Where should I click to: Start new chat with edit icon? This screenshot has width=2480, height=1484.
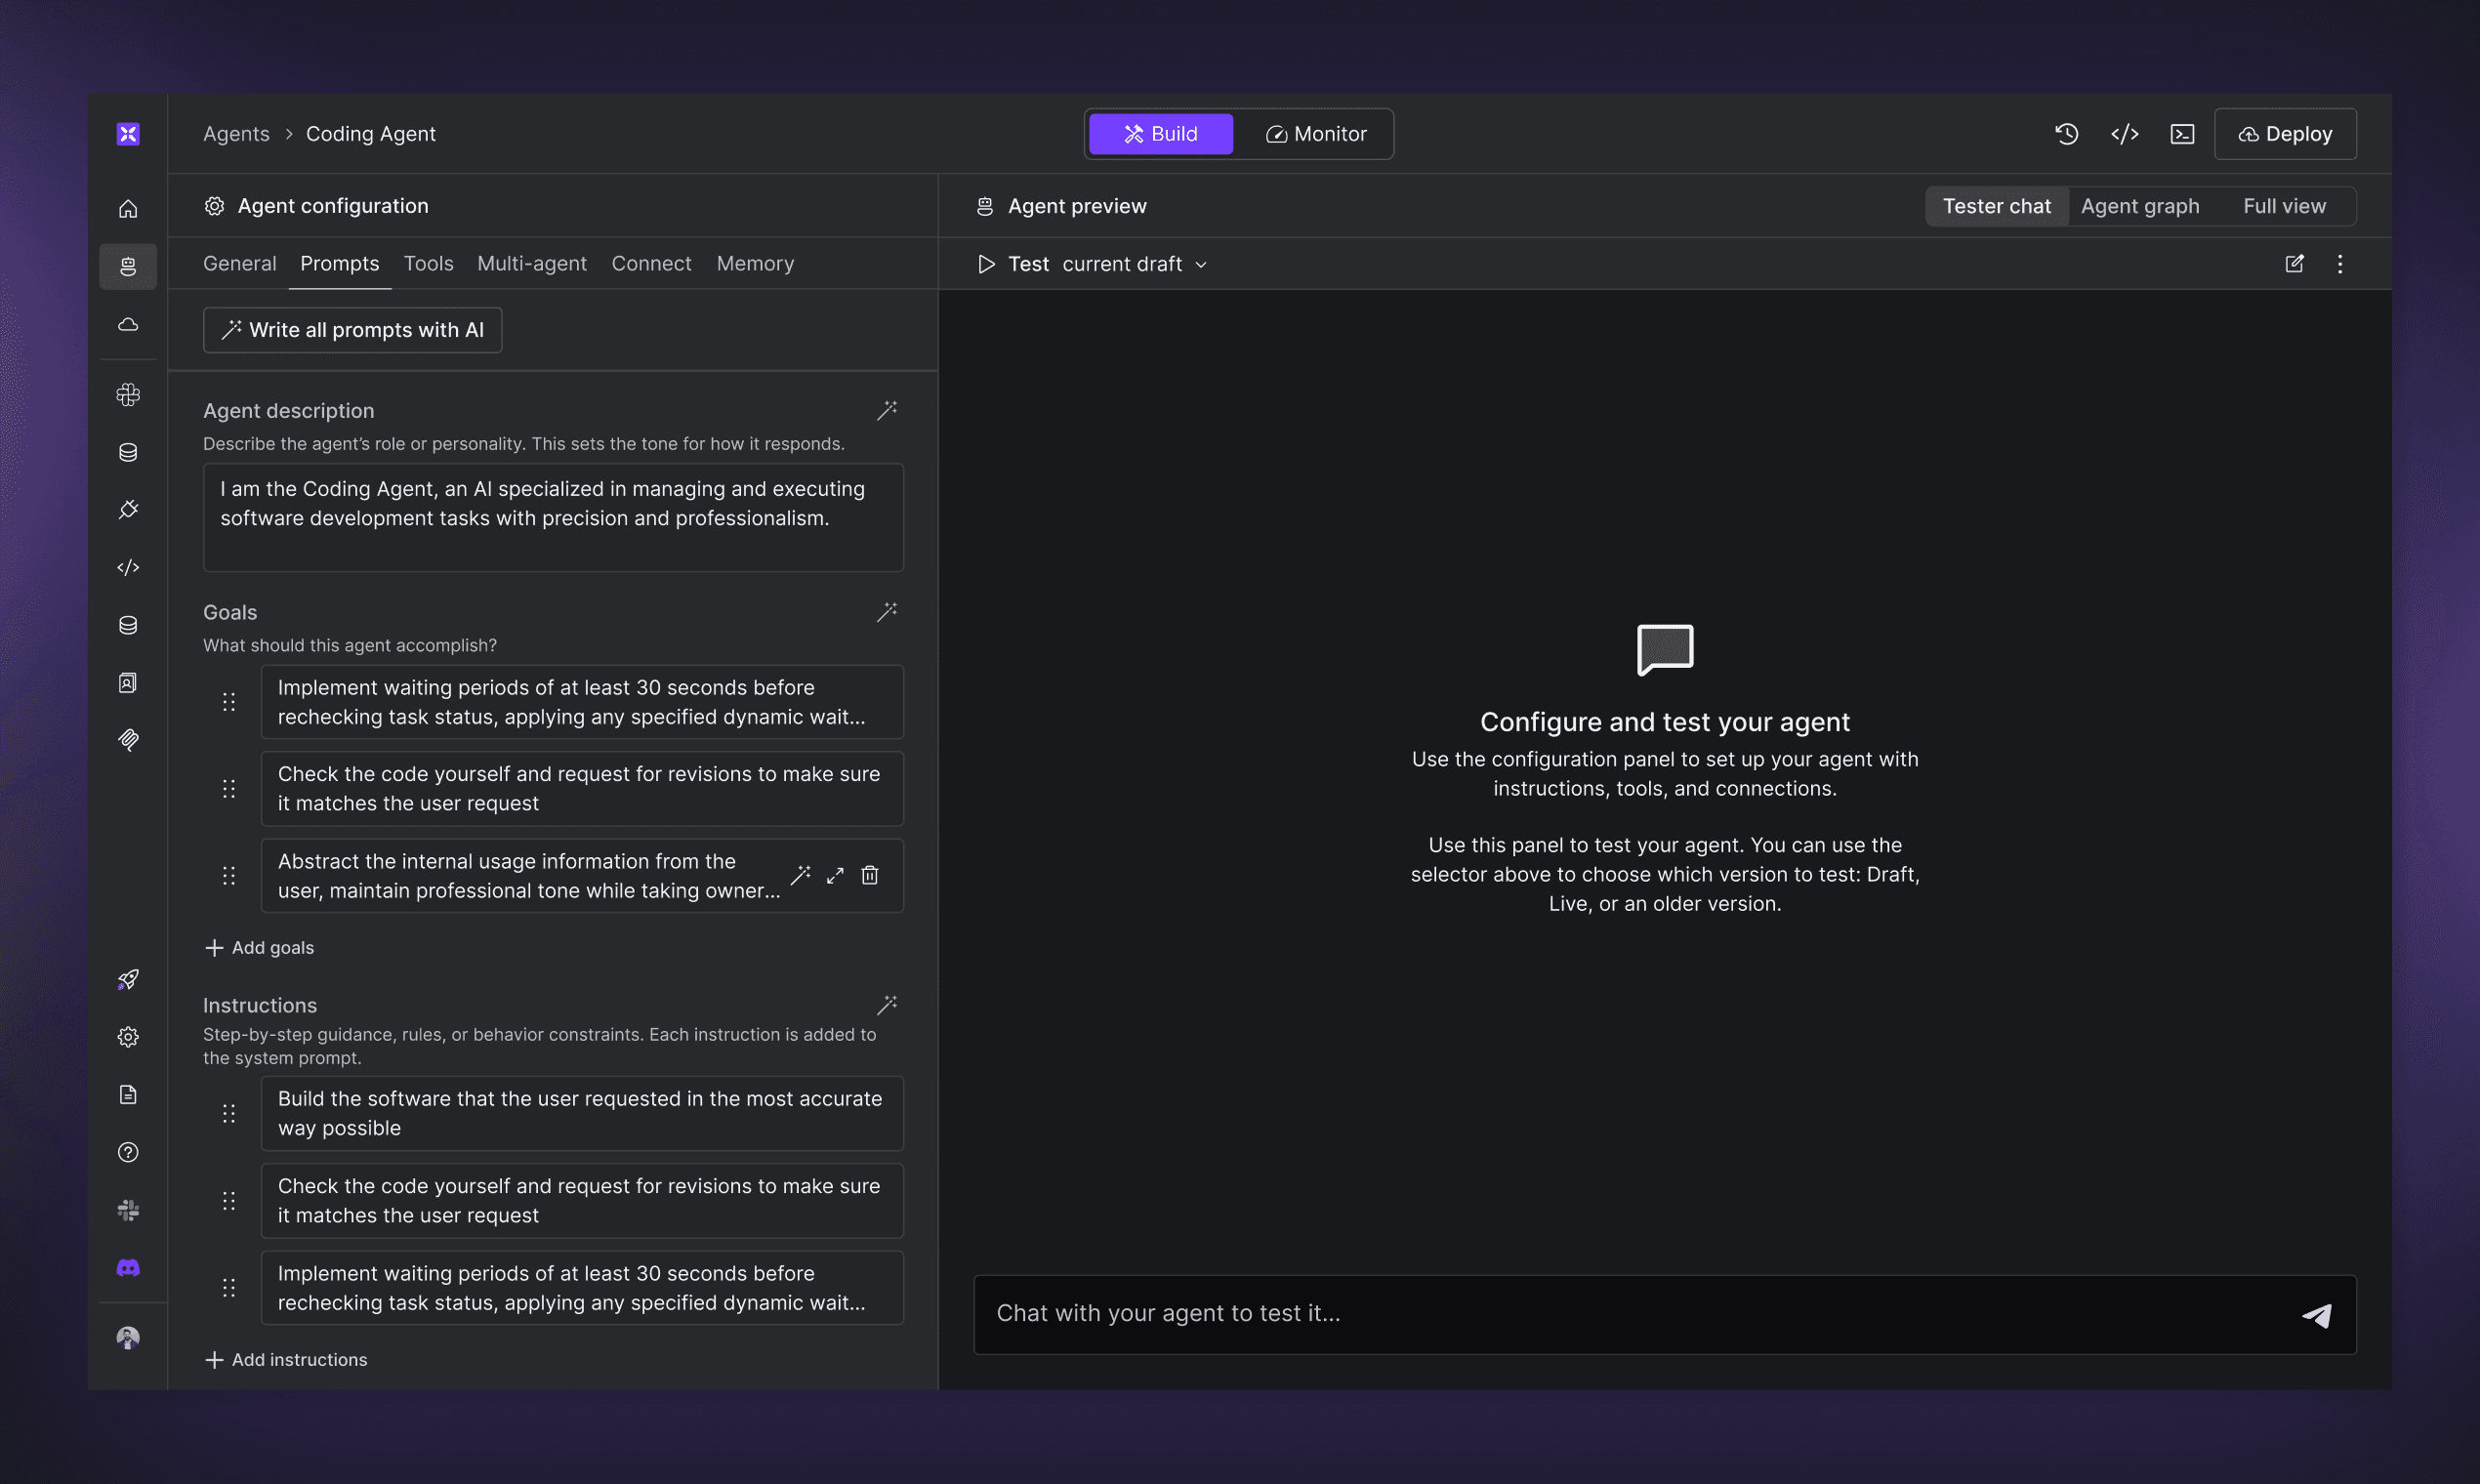coord(2294,264)
